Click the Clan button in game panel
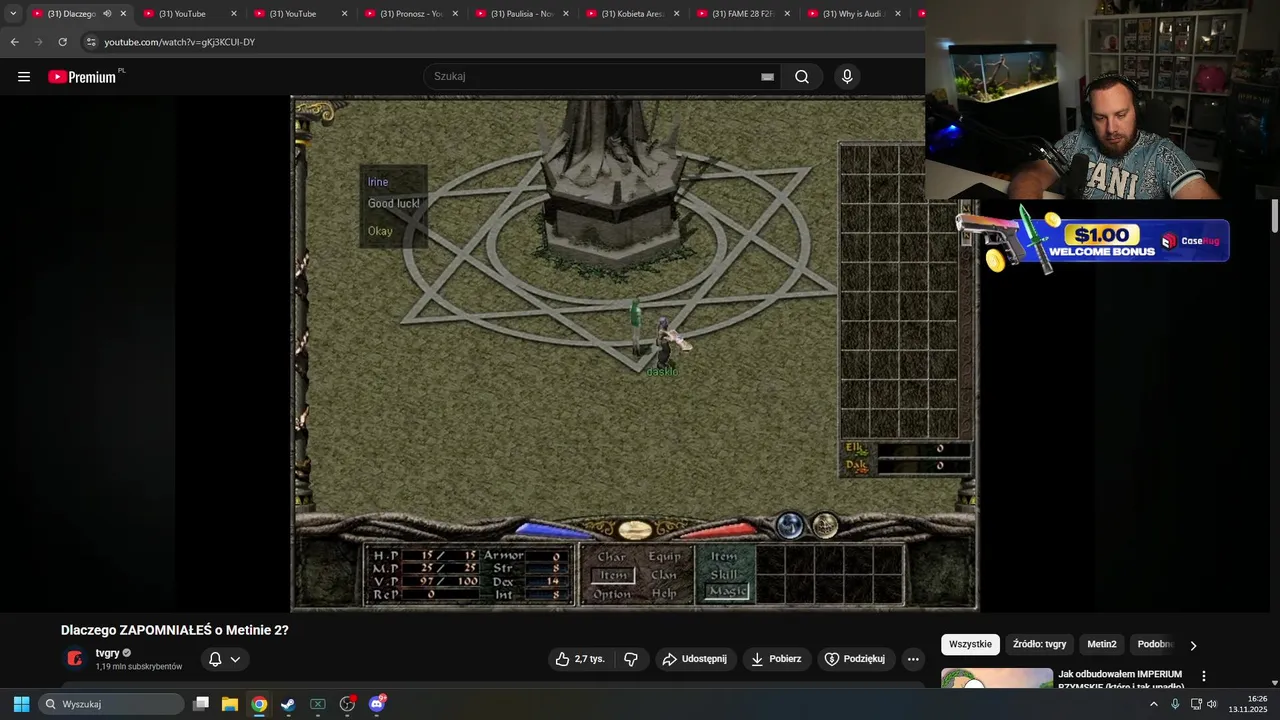The width and height of the screenshot is (1280, 720). point(664,575)
